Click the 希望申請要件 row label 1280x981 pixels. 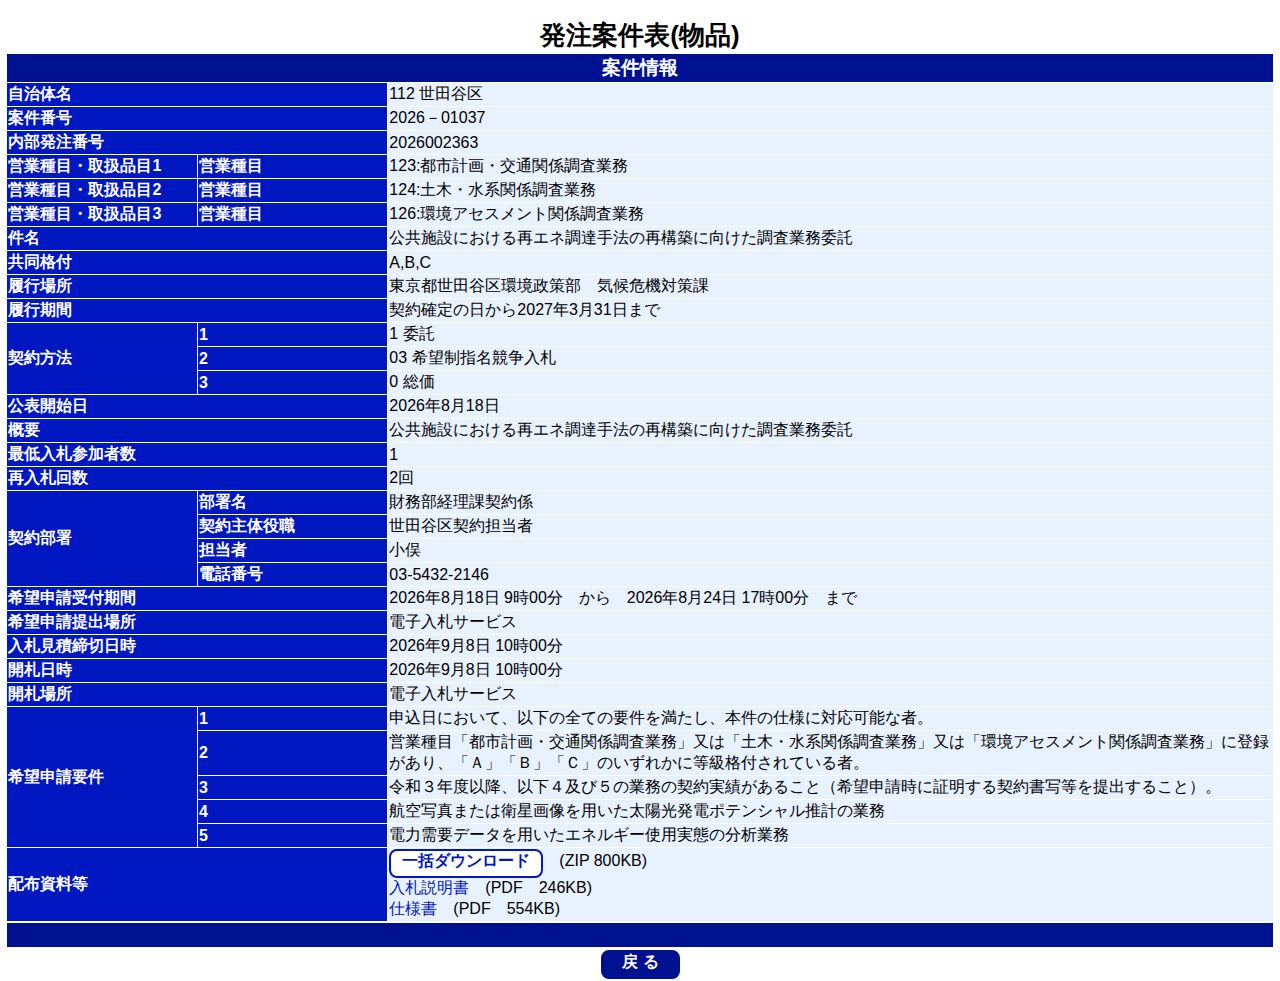point(56,777)
